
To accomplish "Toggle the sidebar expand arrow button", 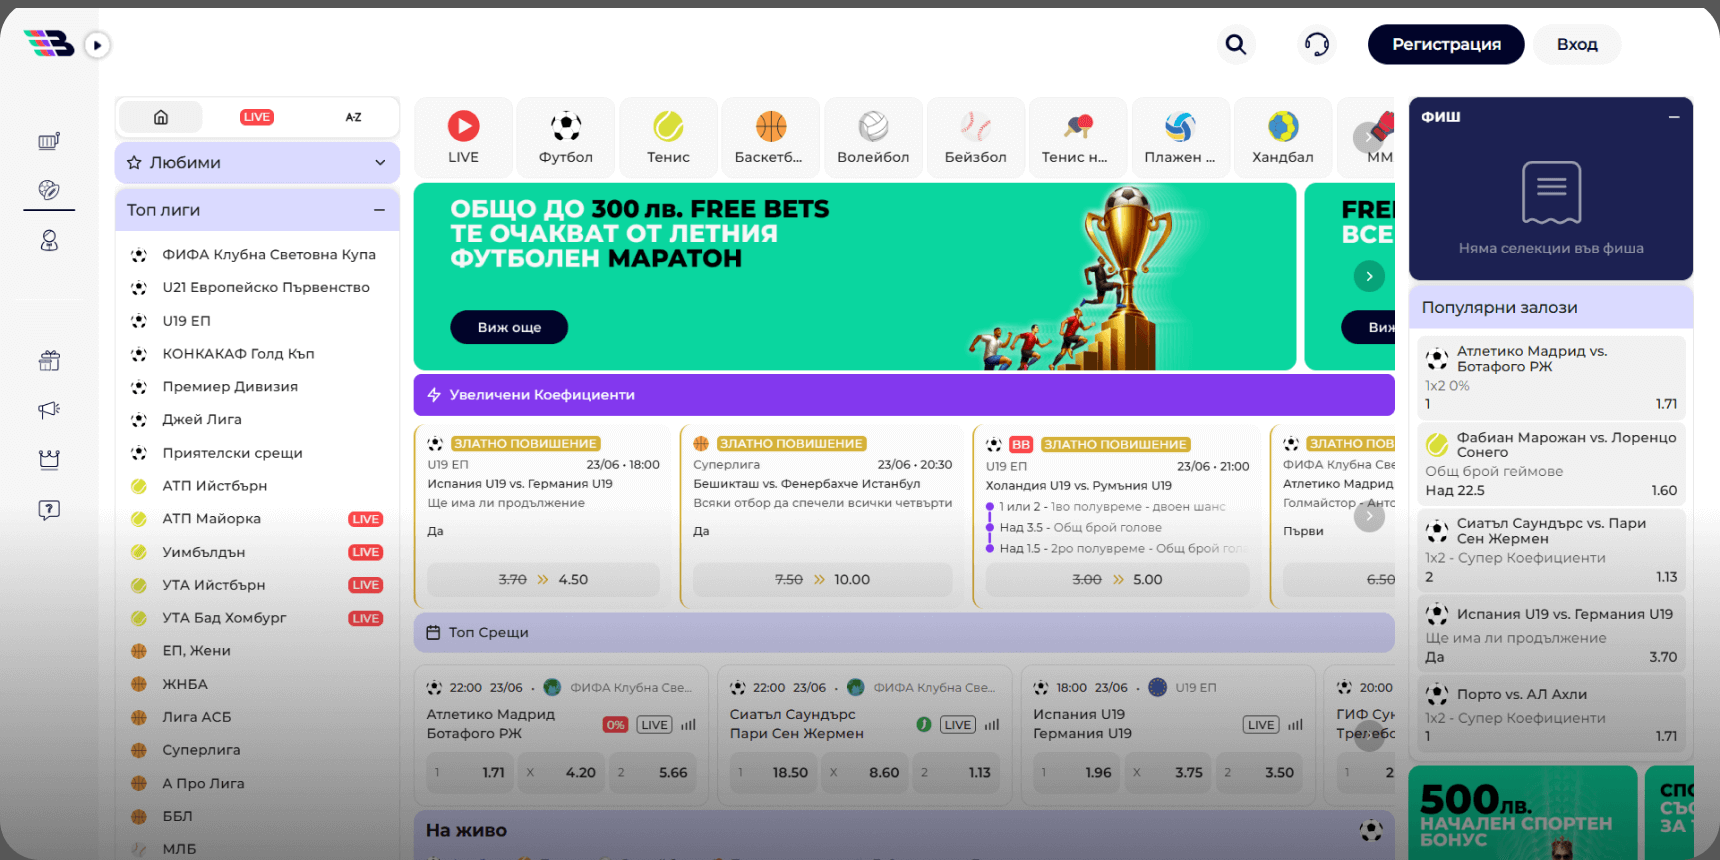I will coord(97,45).
